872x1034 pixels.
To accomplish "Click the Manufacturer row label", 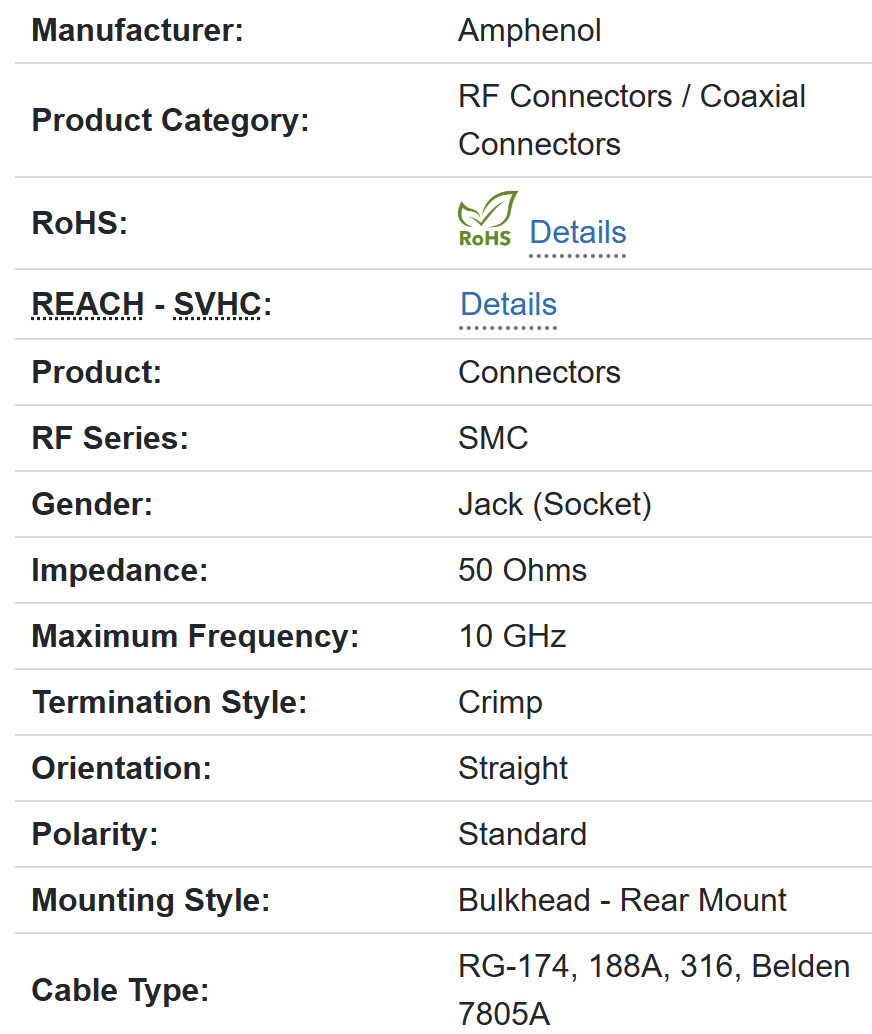I will [x=137, y=30].
